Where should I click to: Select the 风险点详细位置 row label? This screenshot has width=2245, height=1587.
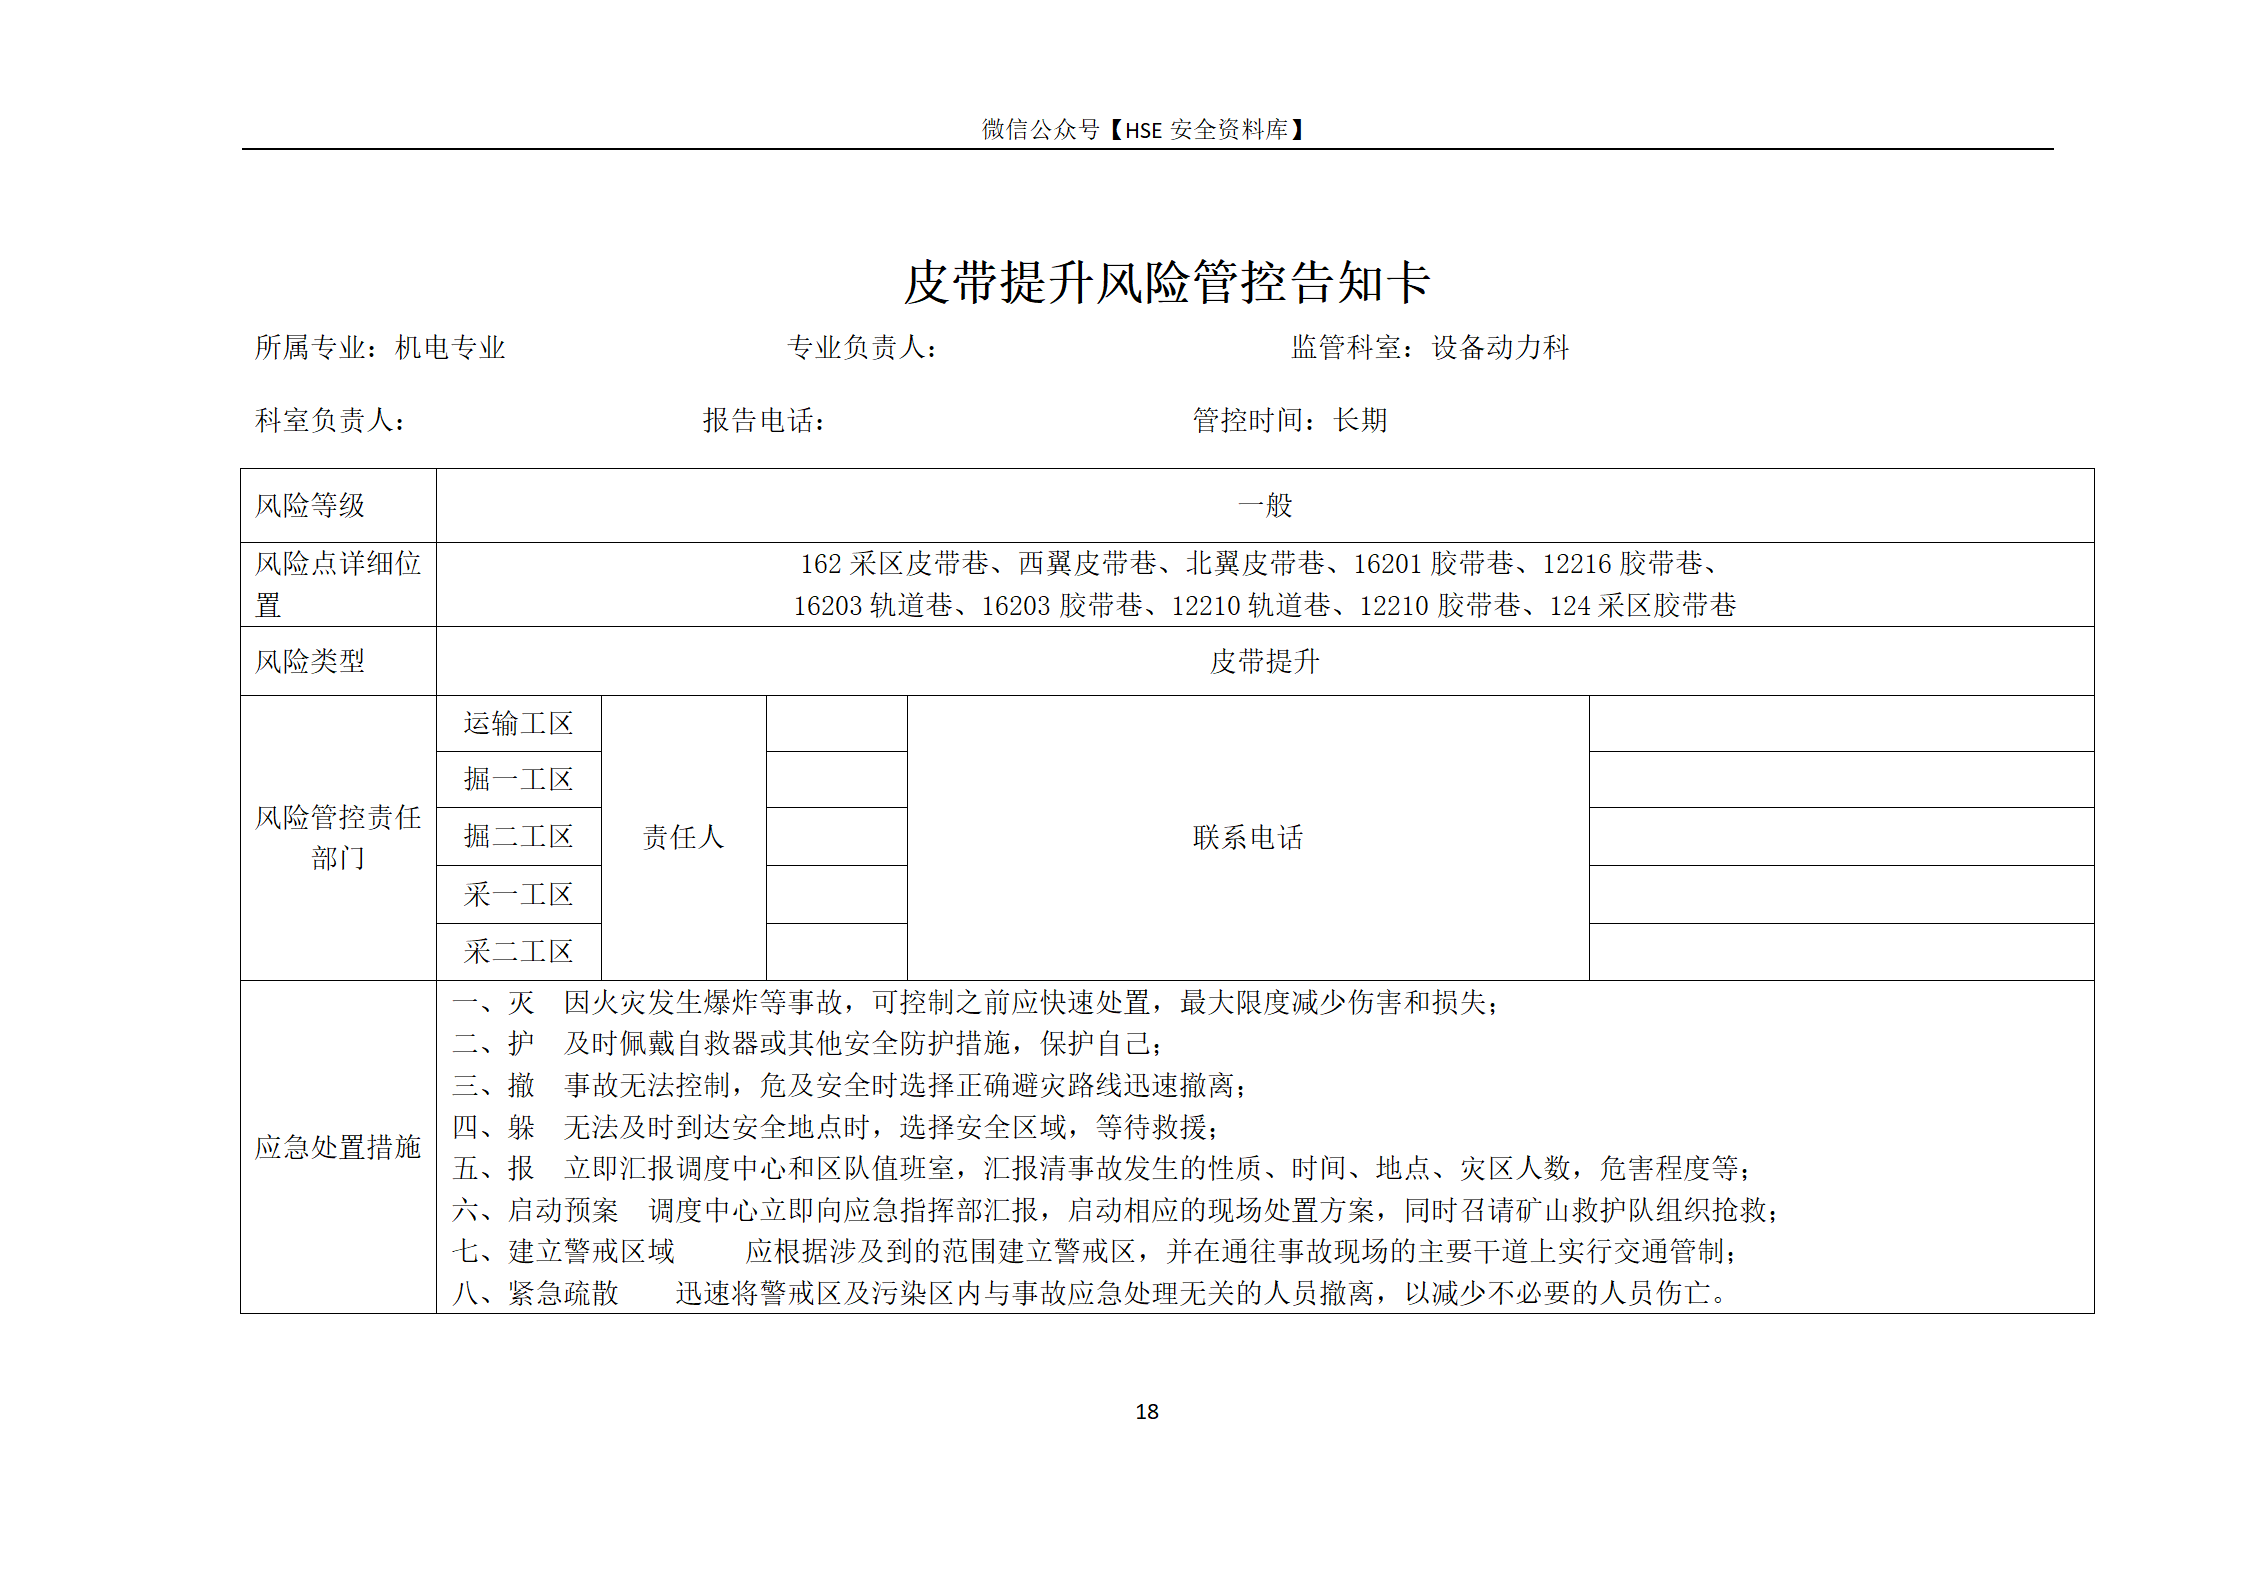(339, 584)
